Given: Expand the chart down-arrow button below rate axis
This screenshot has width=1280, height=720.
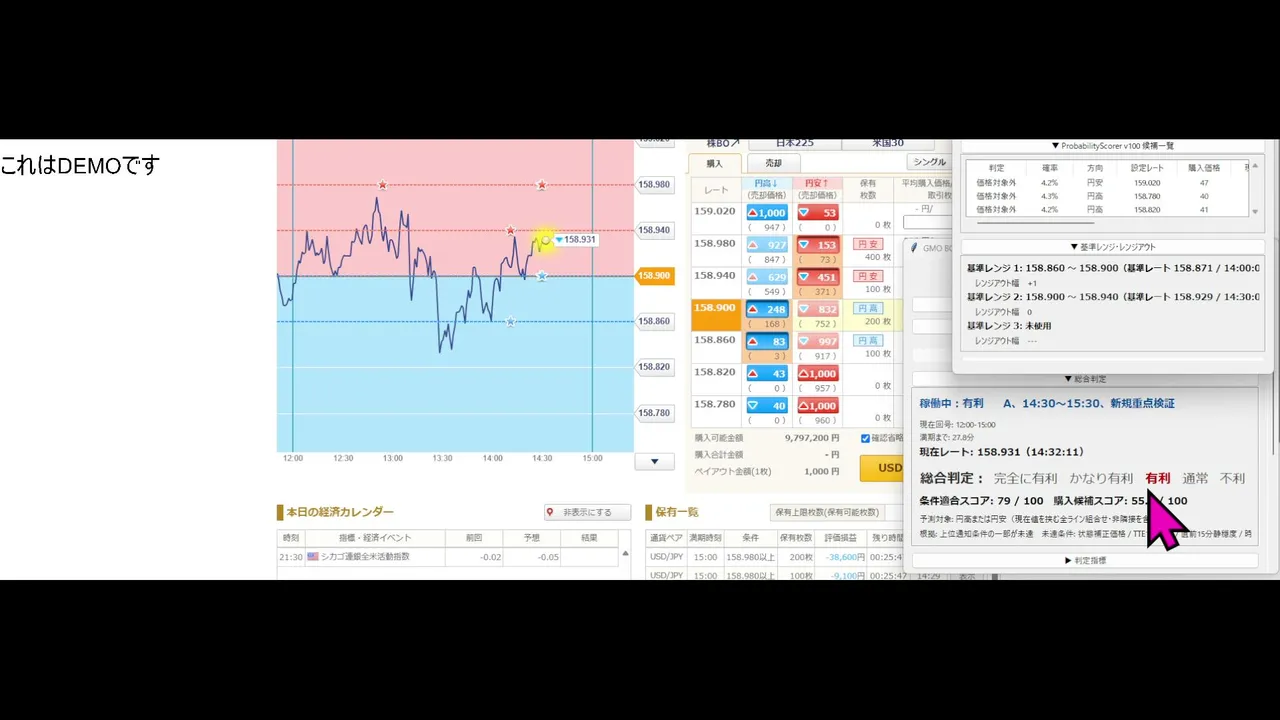Looking at the screenshot, I should click(654, 461).
